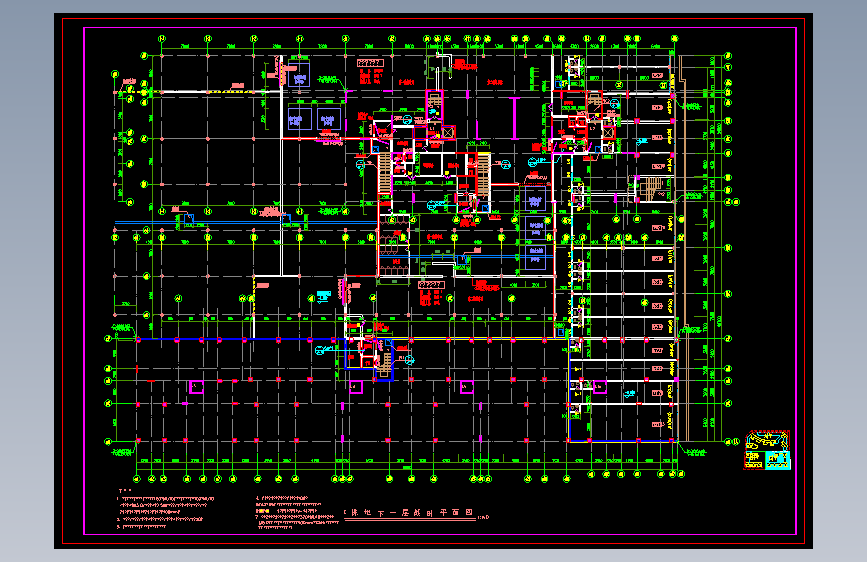Screen dimensions: 867x562
Task: Select the pink numbered notes block under the plan
Action: tap(228, 509)
